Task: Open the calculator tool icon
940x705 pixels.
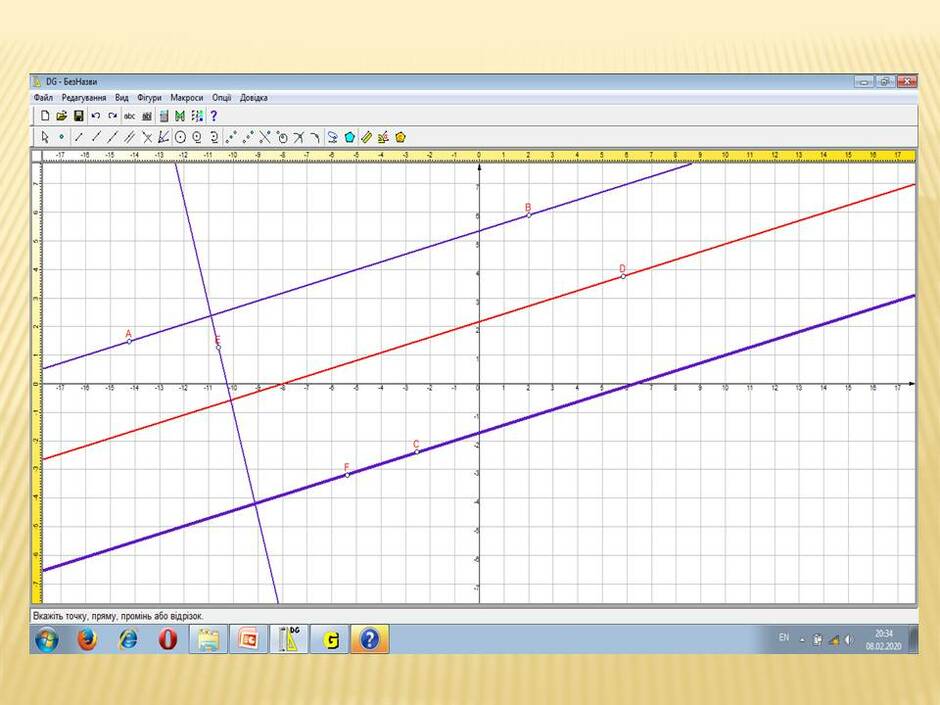Action: coord(164,116)
